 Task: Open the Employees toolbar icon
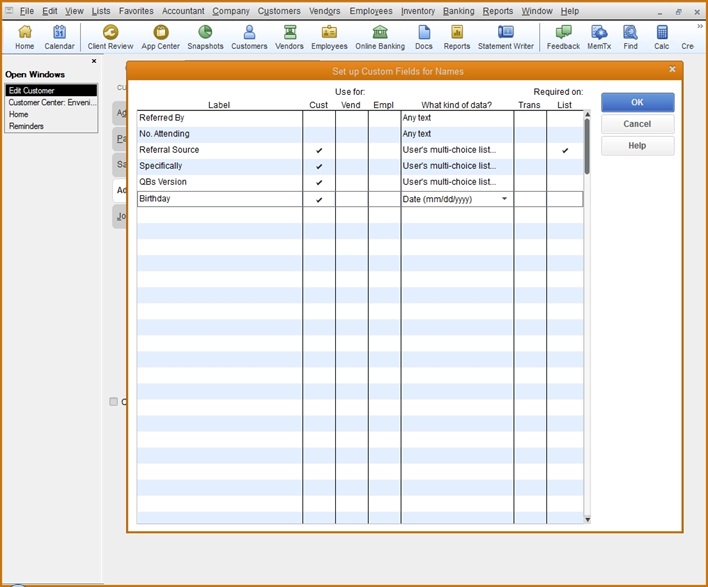tap(329, 37)
